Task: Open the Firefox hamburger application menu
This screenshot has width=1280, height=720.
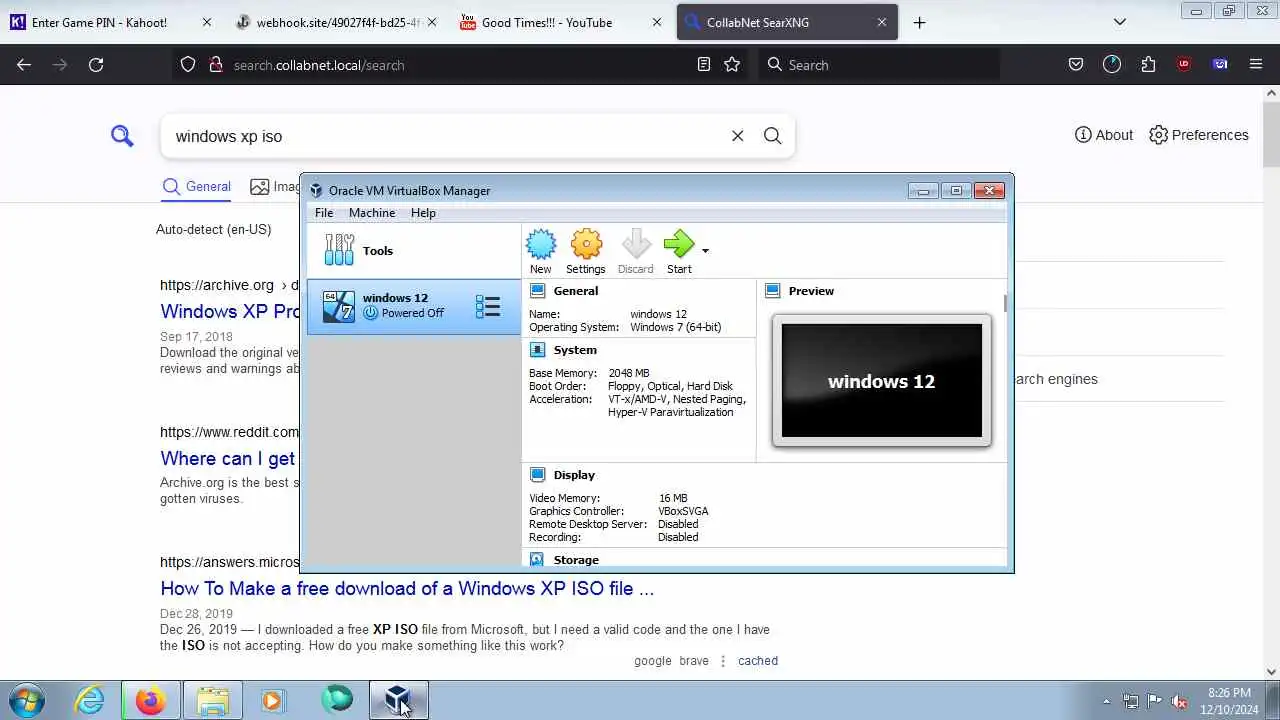Action: (1256, 64)
